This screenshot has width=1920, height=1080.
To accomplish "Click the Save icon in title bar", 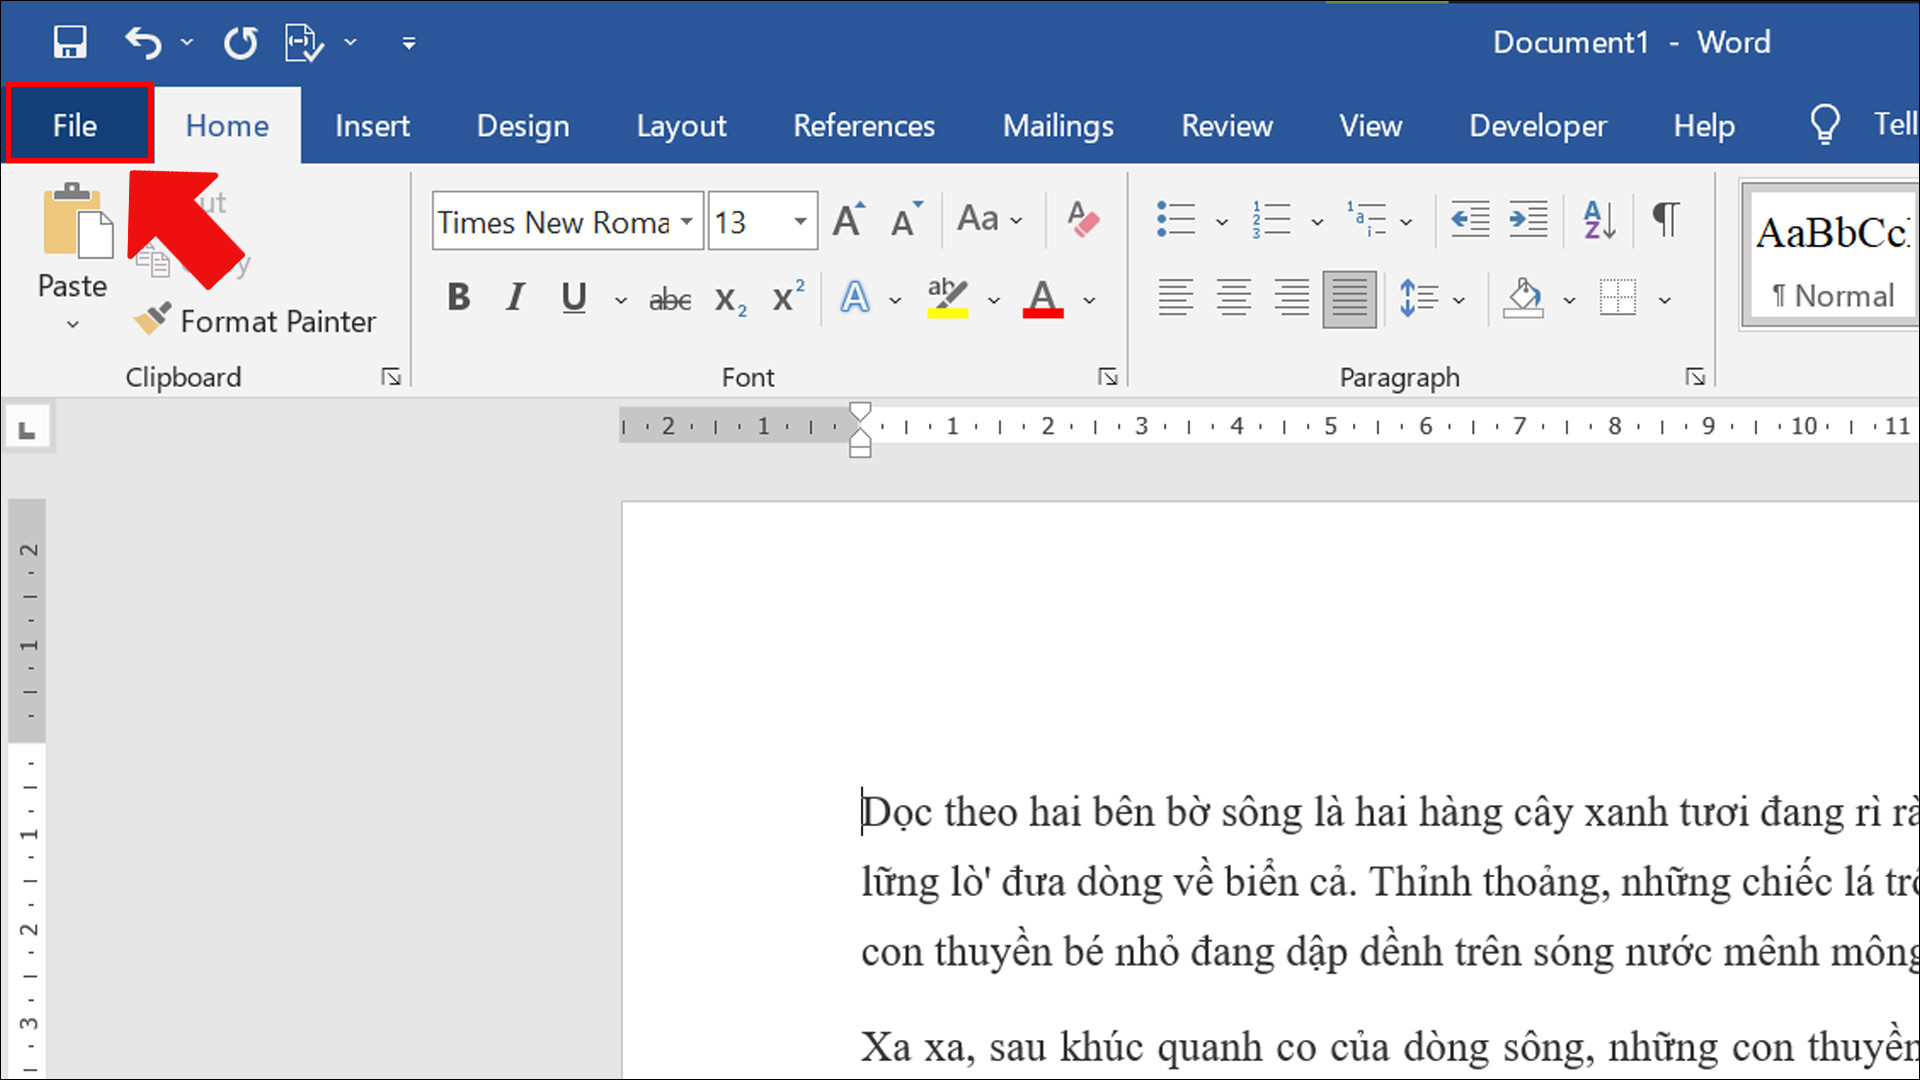I will click(70, 42).
